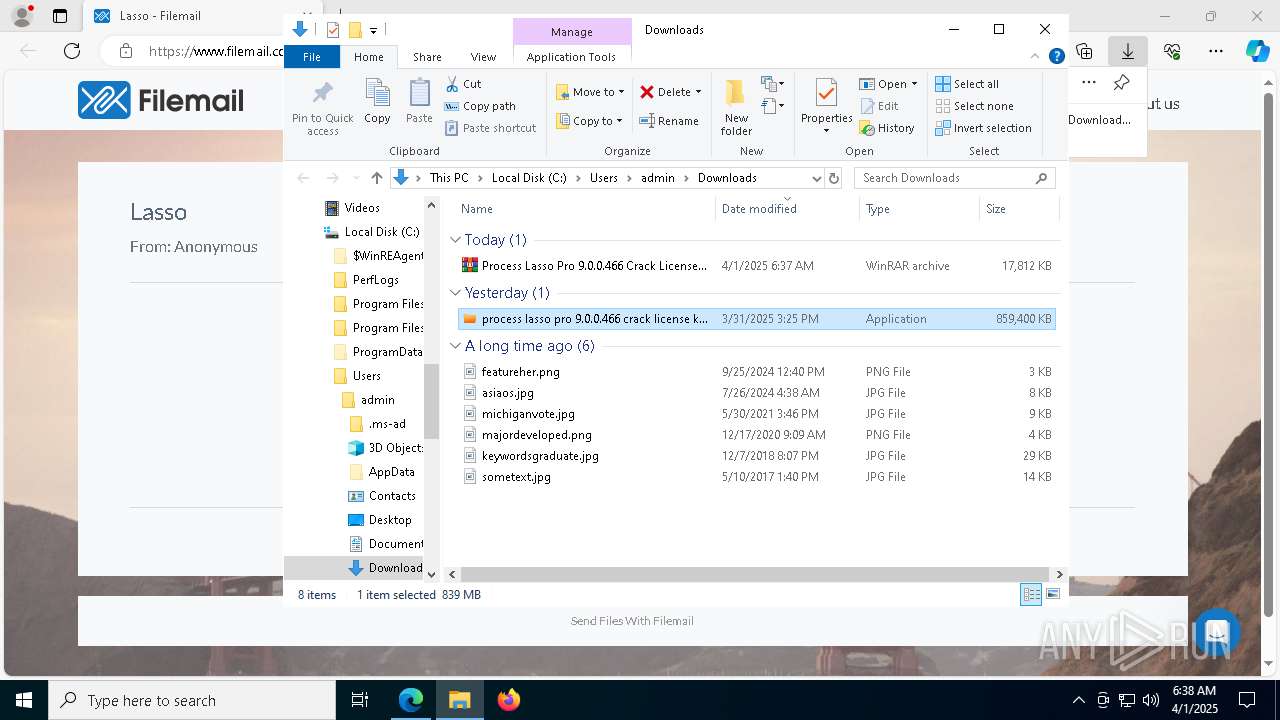Switch to Details view icon
The image size is (1280, 720).
pos(1031,595)
